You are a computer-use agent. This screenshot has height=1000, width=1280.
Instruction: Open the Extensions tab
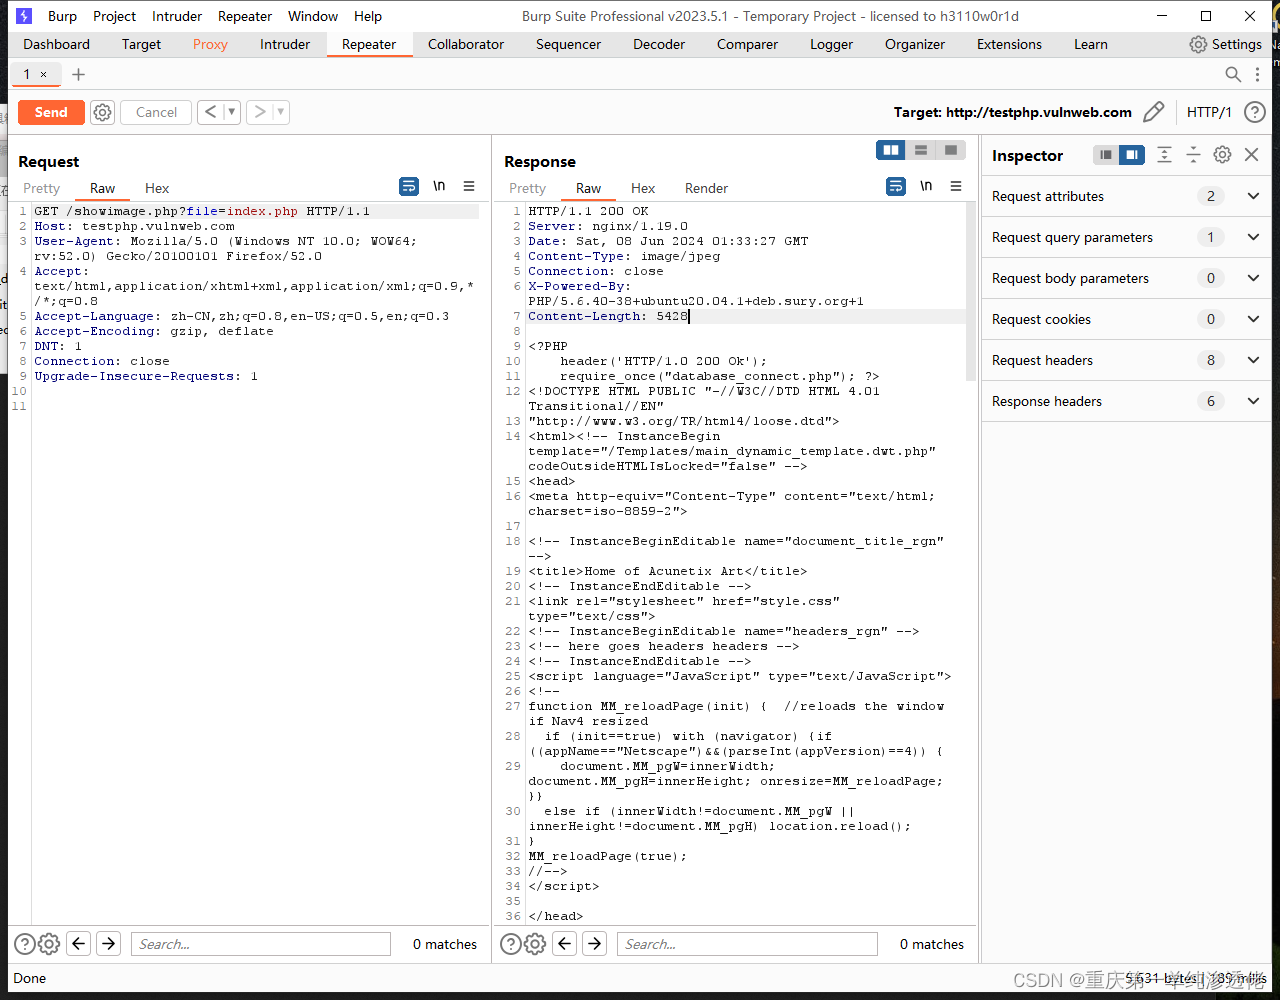tap(1009, 44)
